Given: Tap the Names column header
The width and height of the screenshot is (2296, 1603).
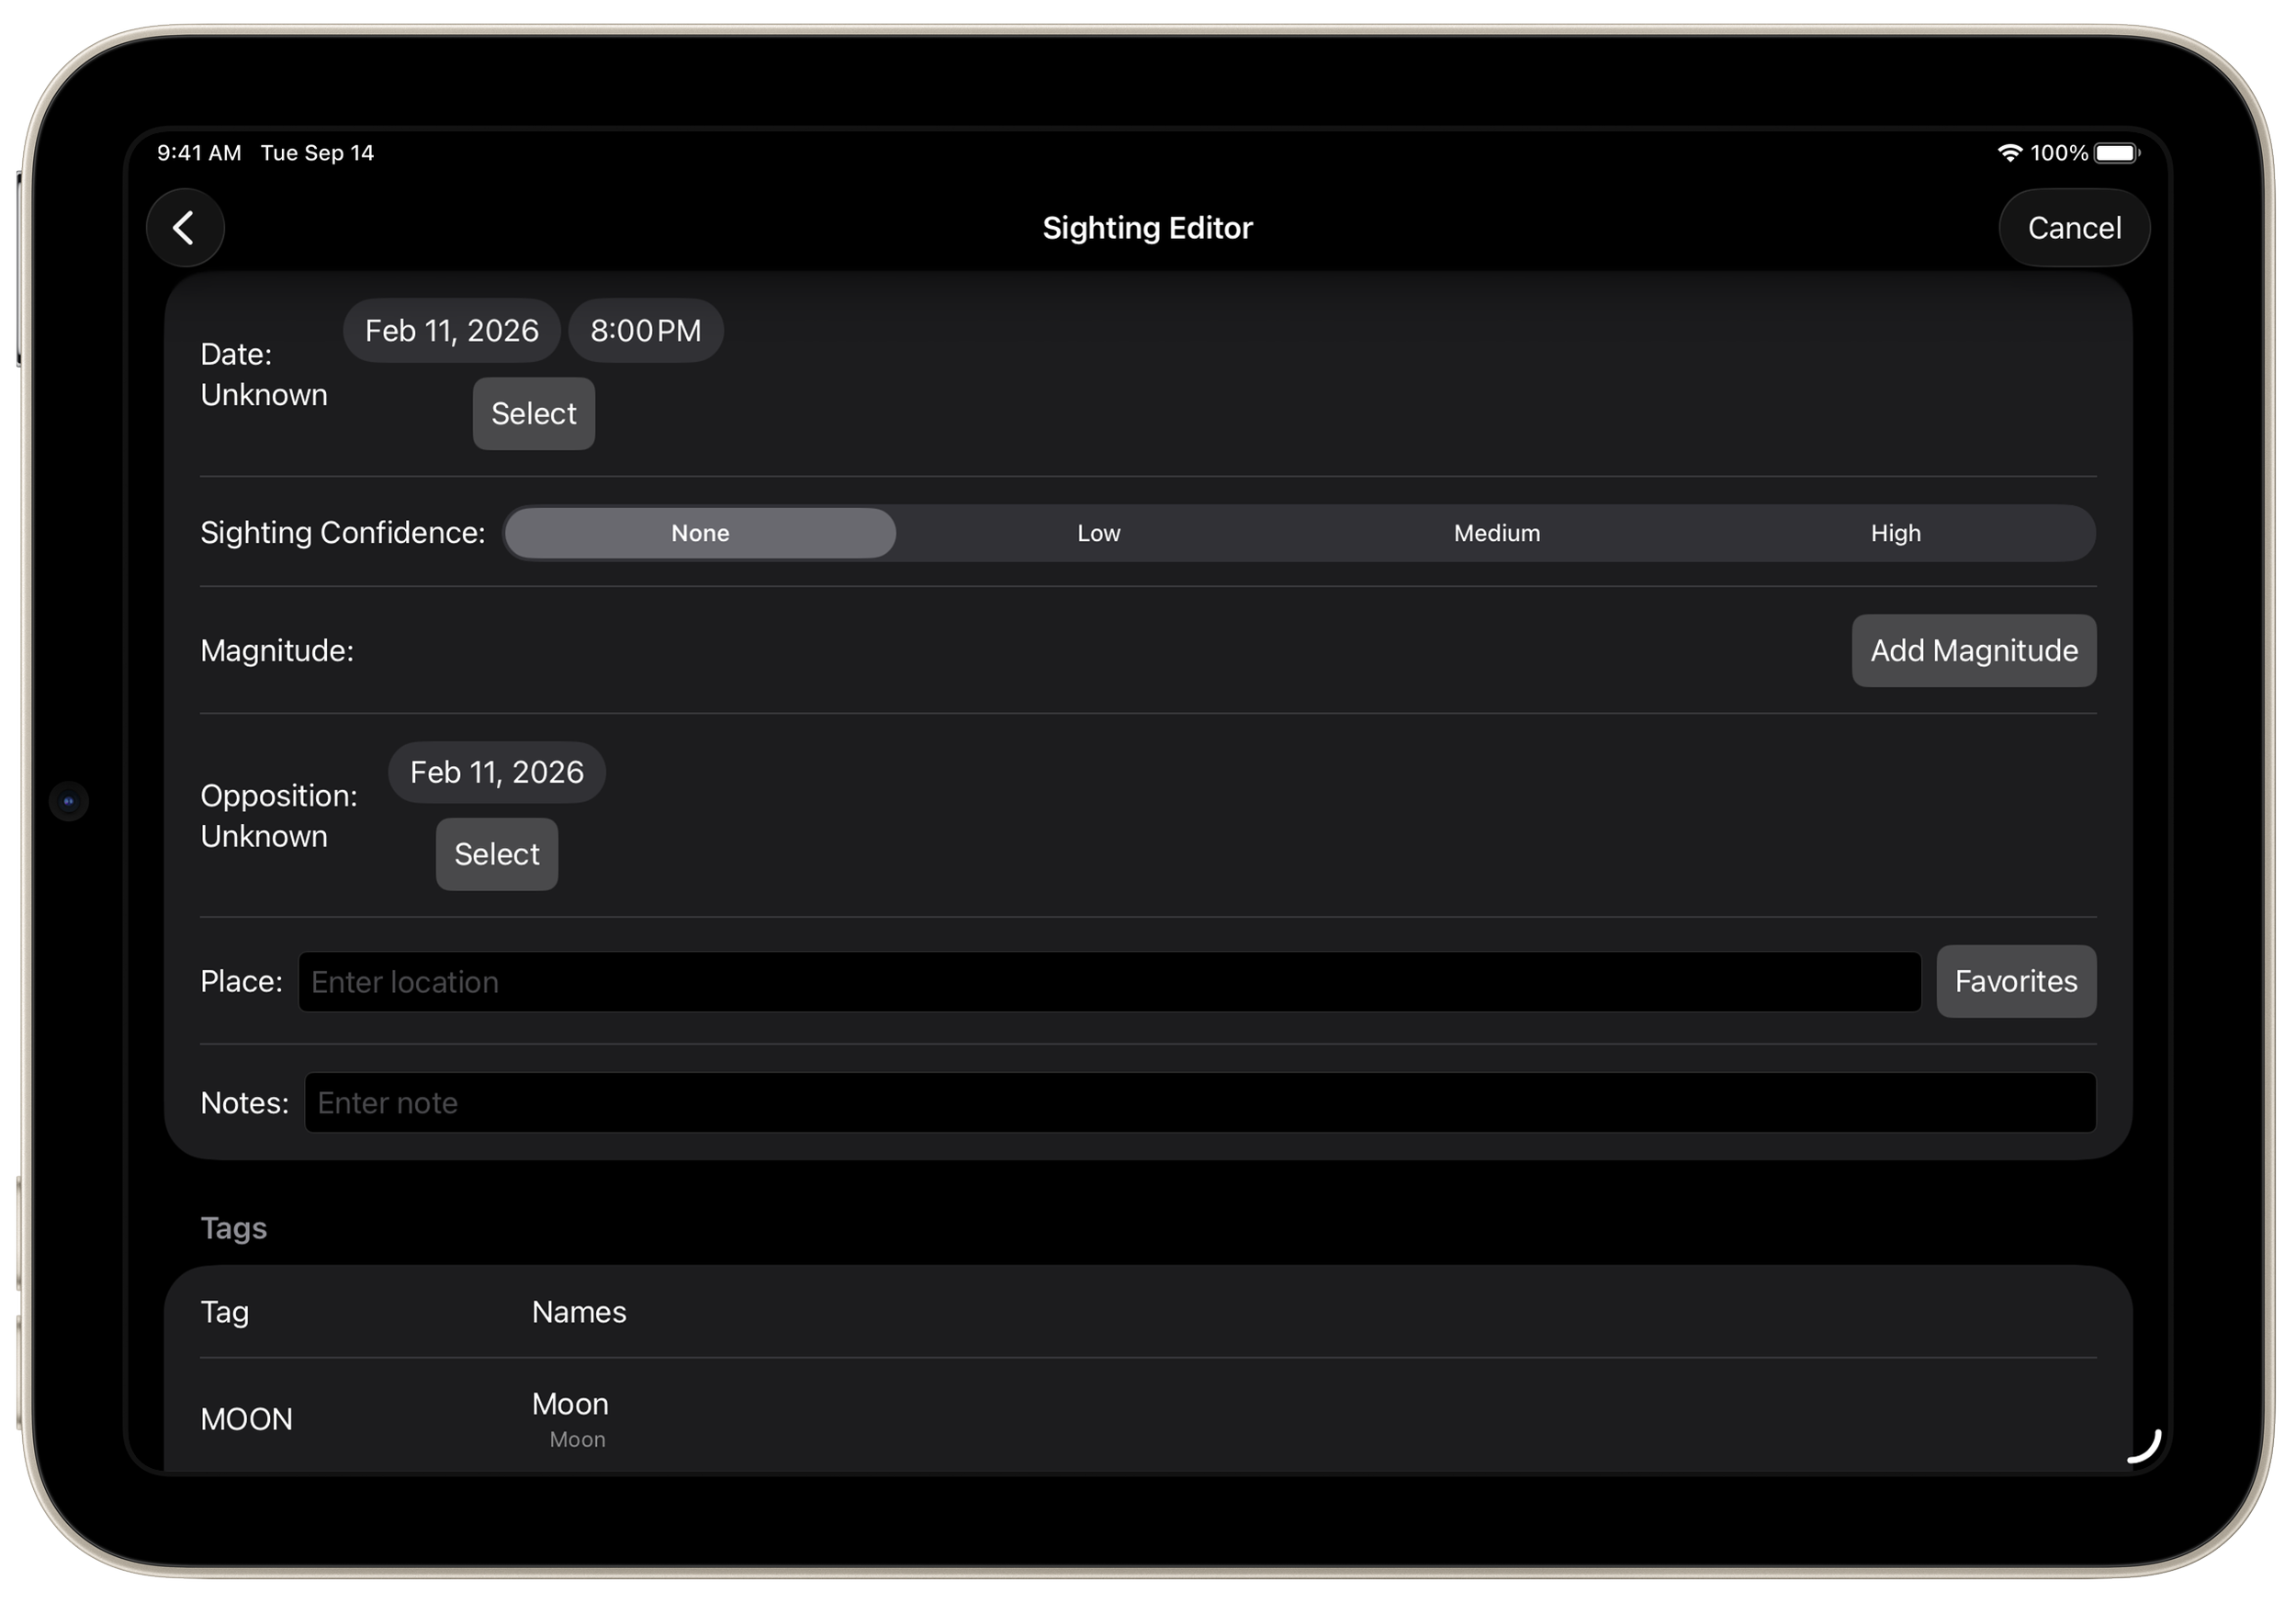Looking at the screenshot, I should click(579, 1312).
